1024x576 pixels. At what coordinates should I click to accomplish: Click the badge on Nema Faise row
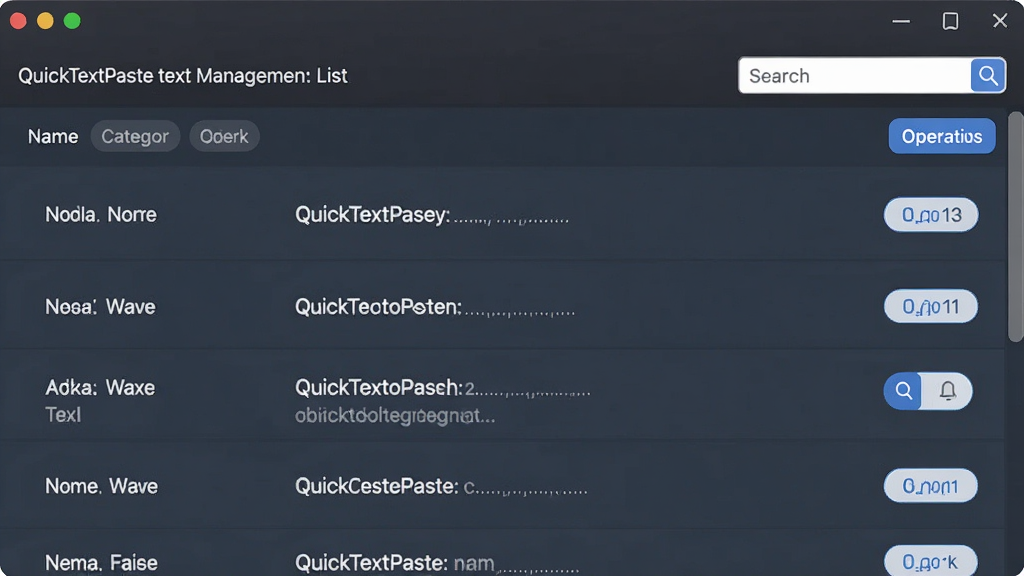[931, 561]
